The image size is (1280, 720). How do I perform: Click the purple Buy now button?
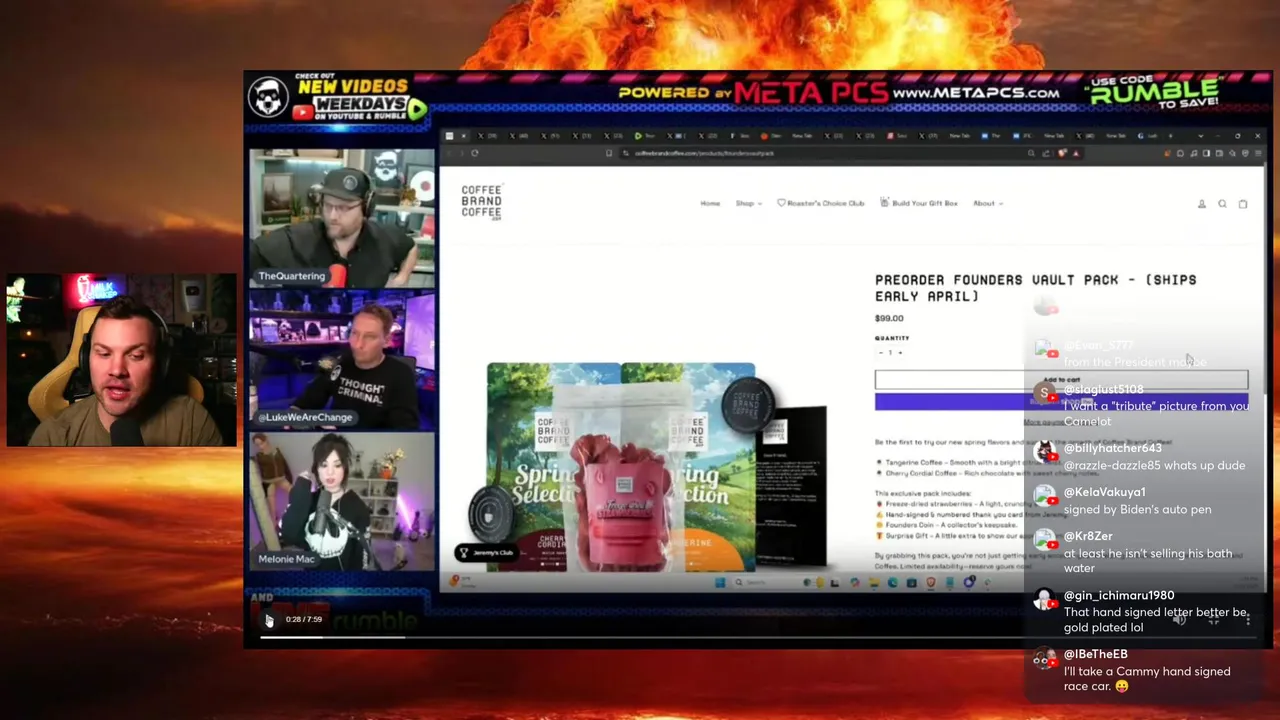click(1061, 401)
